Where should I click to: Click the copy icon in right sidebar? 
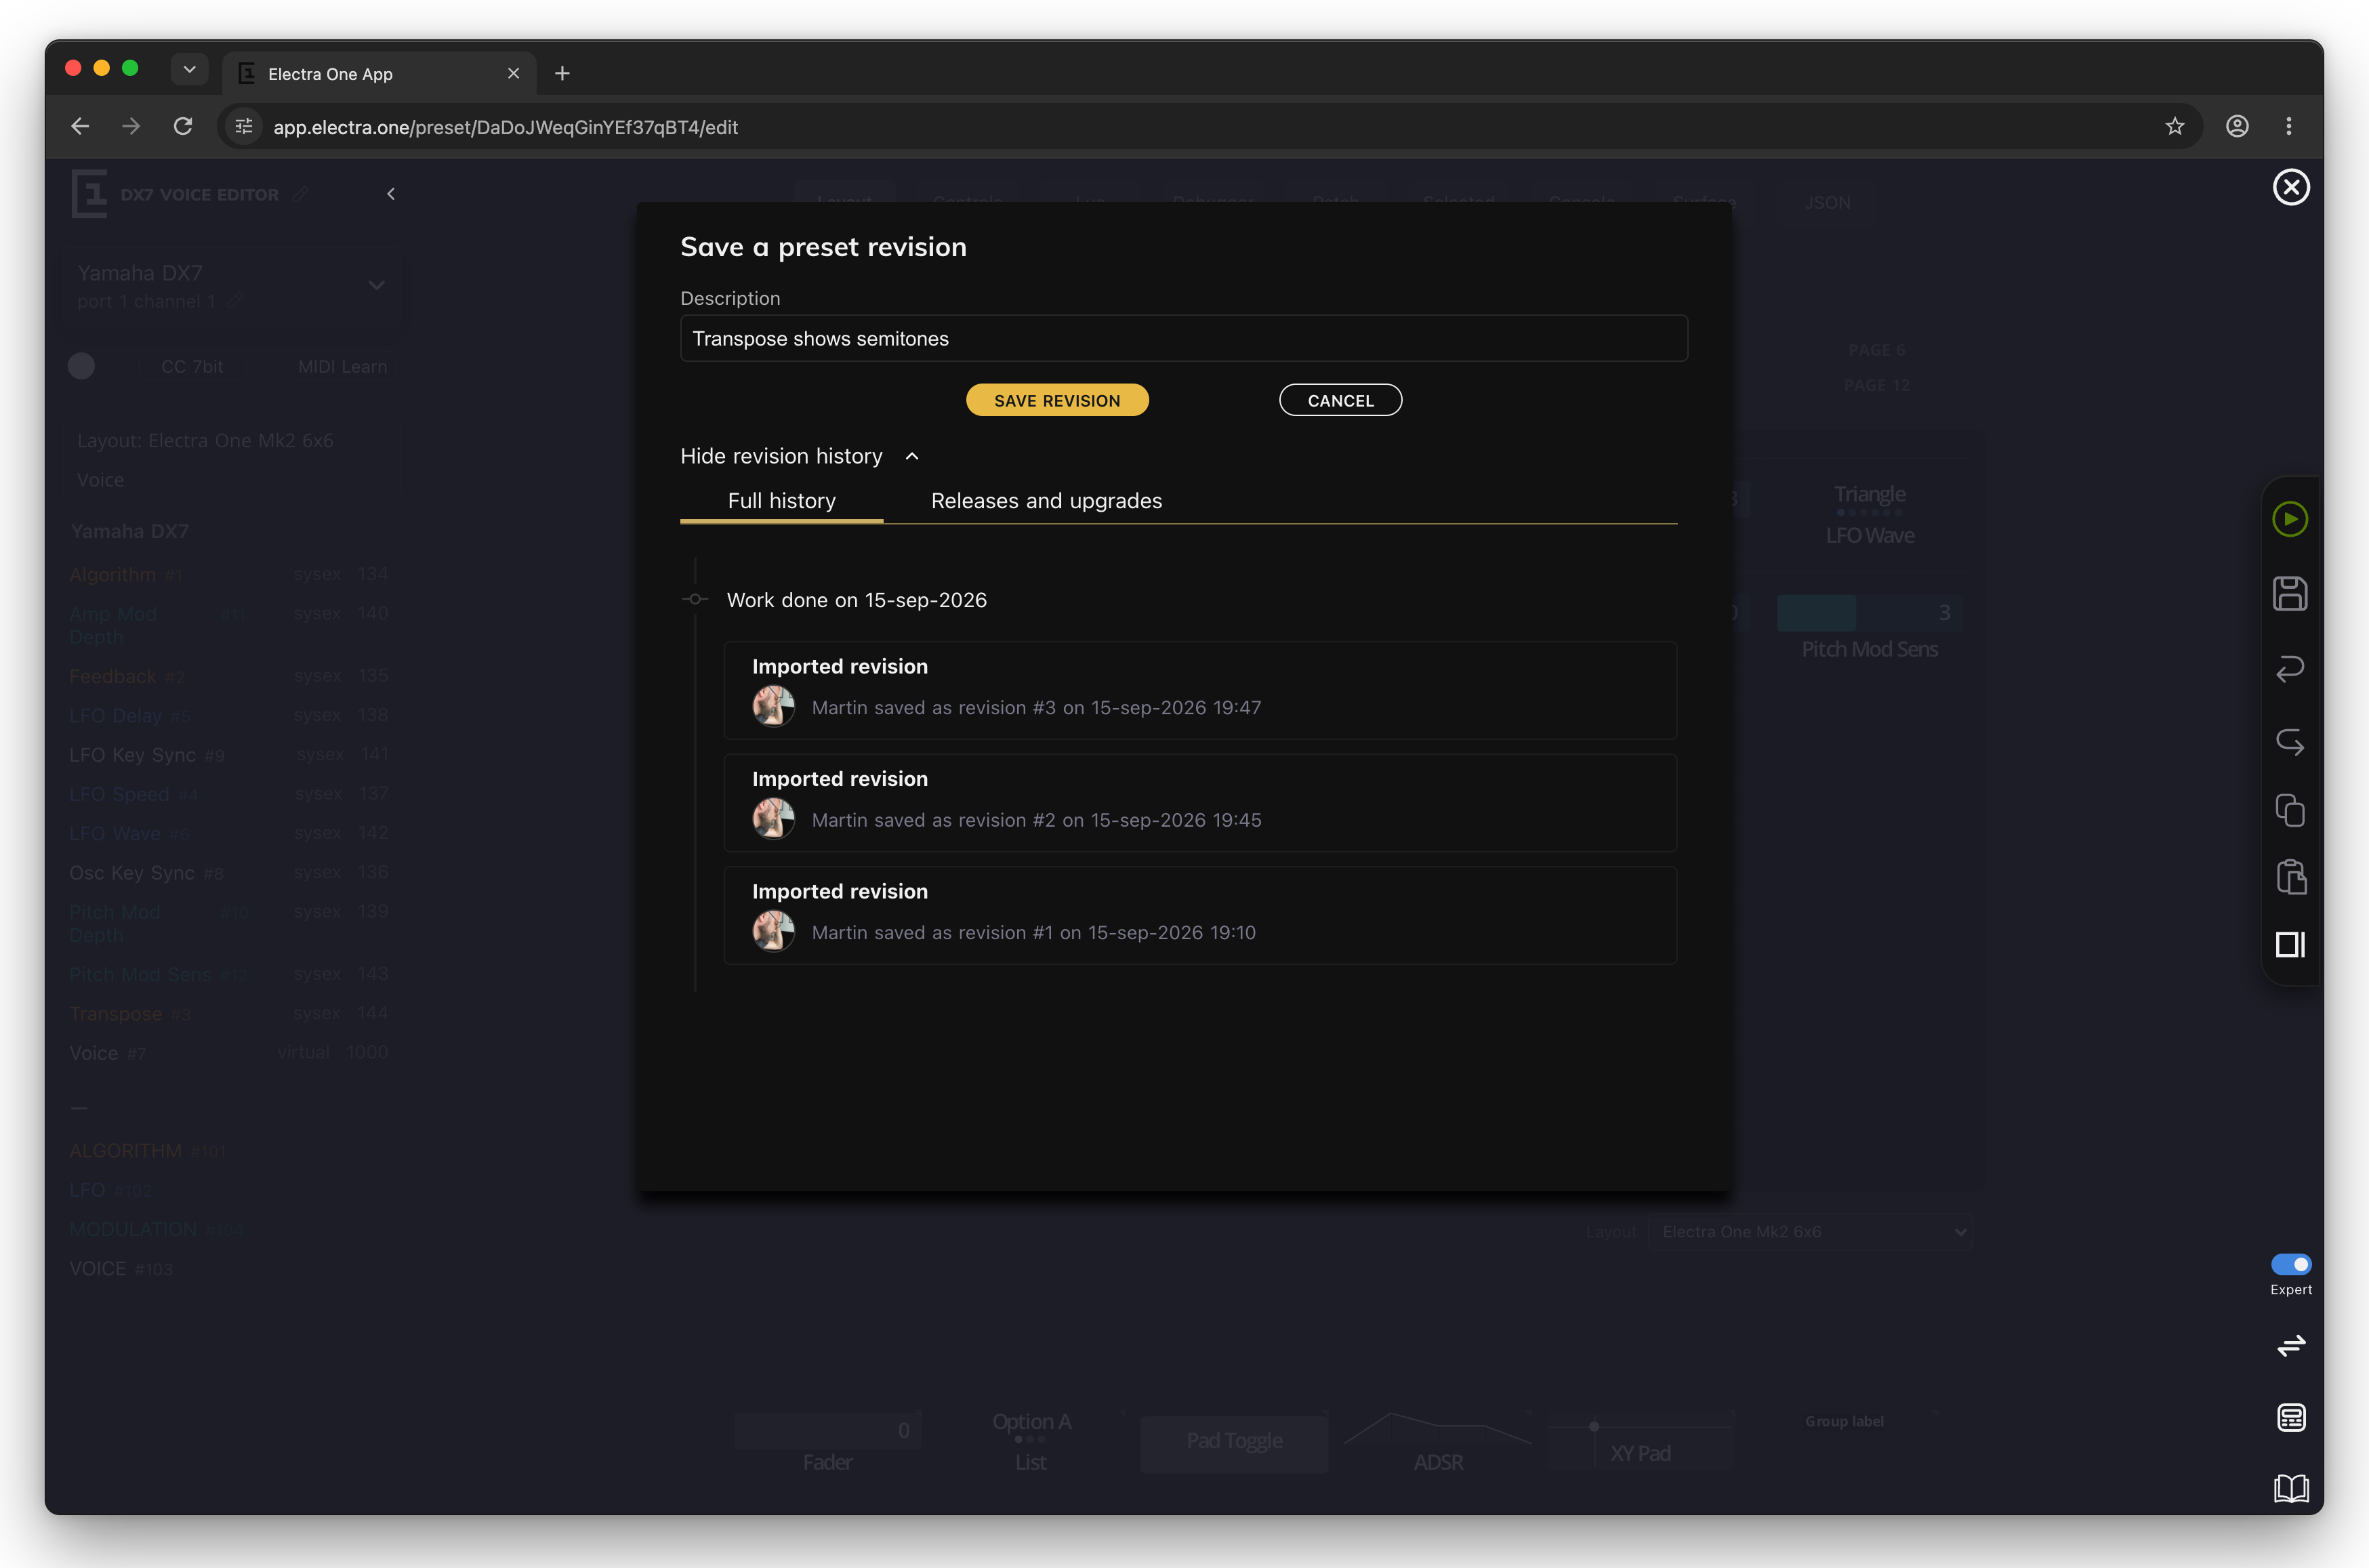(2290, 810)
